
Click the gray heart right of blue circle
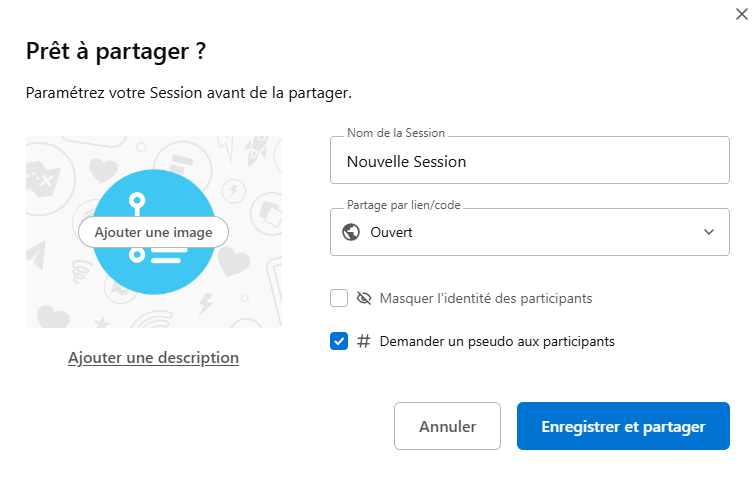tap(233, 263)
